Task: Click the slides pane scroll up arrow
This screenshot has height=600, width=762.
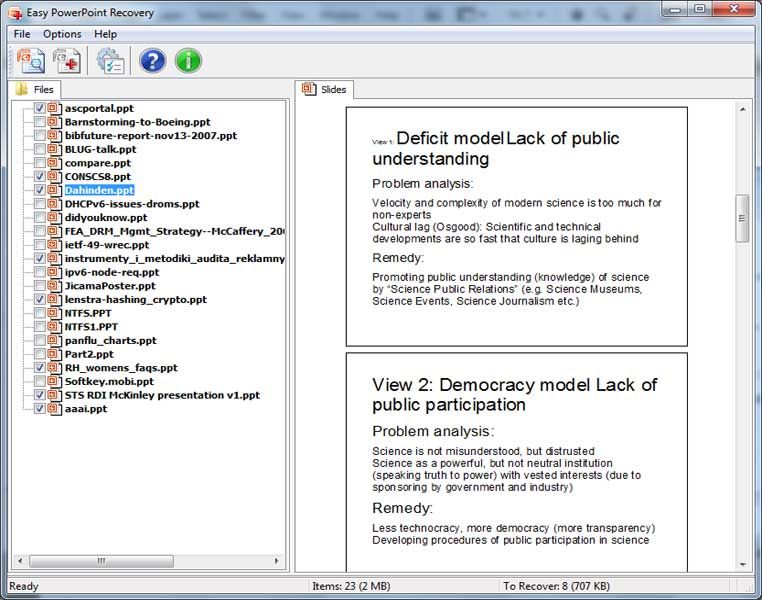Action: pos(743,110)
